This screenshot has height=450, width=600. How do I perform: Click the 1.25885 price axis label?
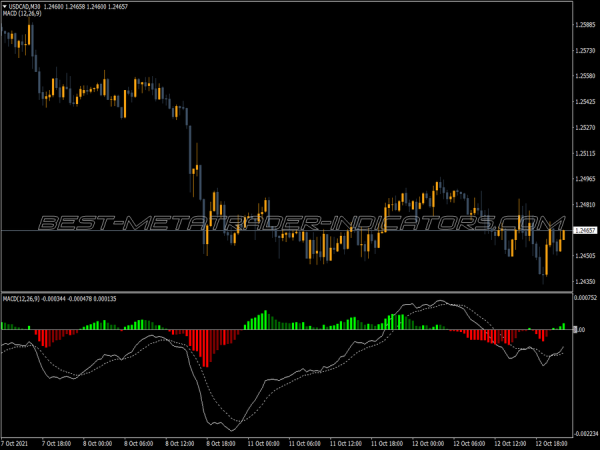[585, 25]
